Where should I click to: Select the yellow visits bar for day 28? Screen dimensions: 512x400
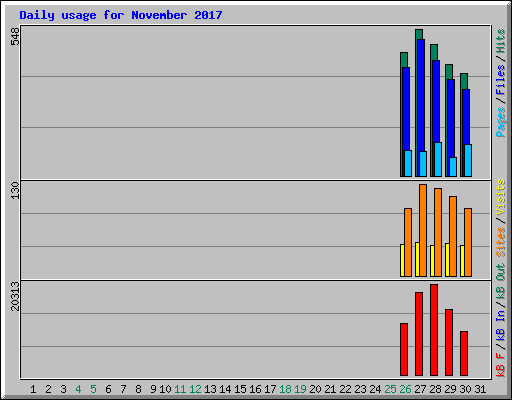click(432, 261)
